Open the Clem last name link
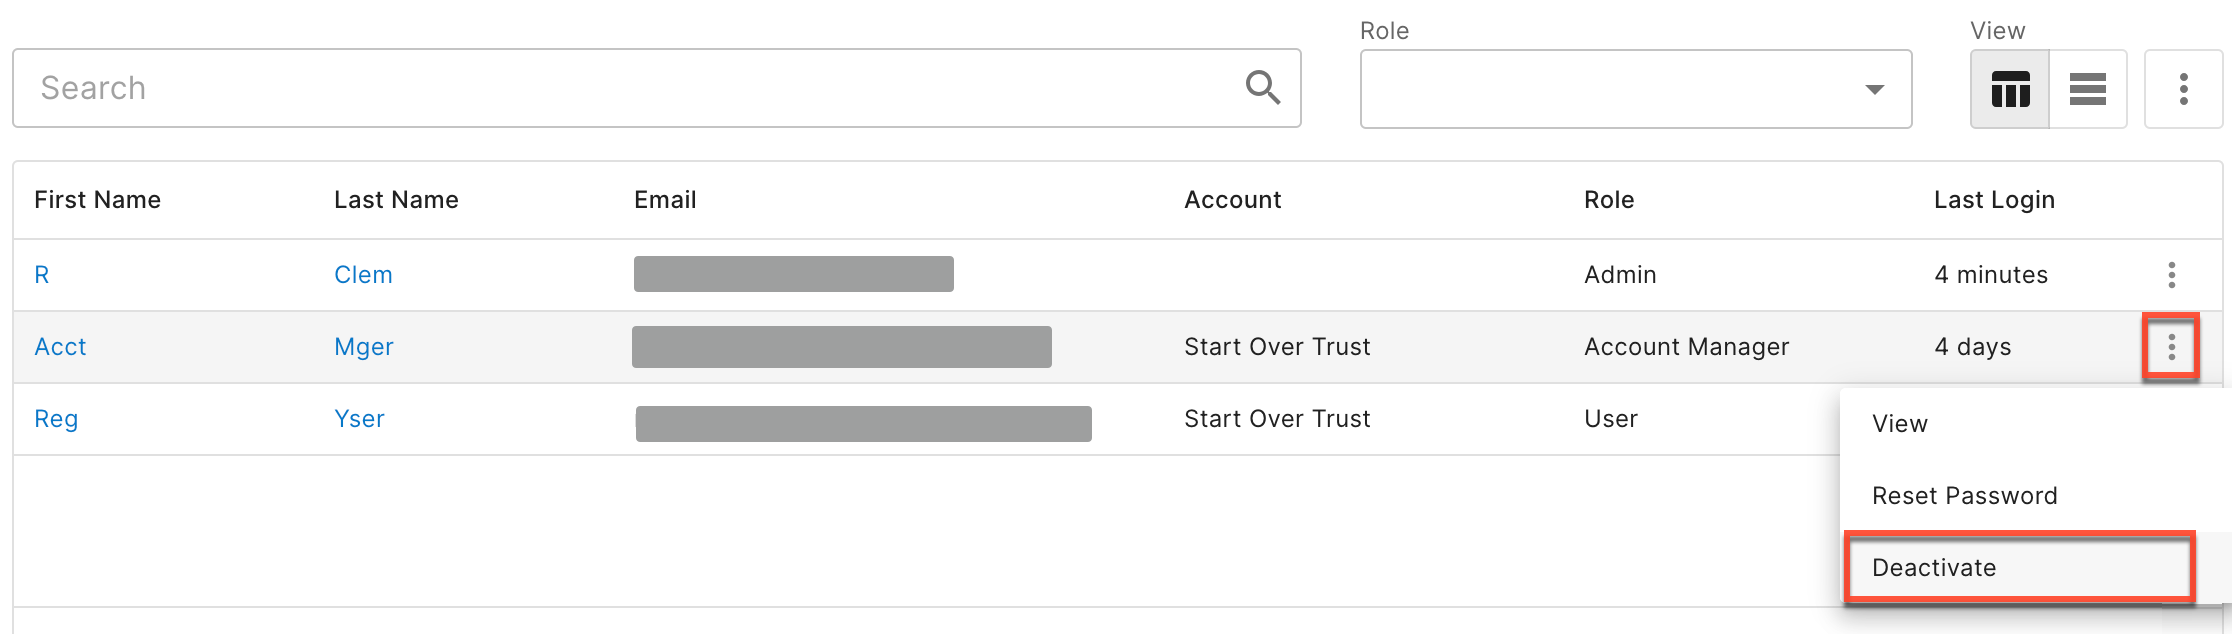This screenshot has height=634, width=2232. (x=363, y=275)
